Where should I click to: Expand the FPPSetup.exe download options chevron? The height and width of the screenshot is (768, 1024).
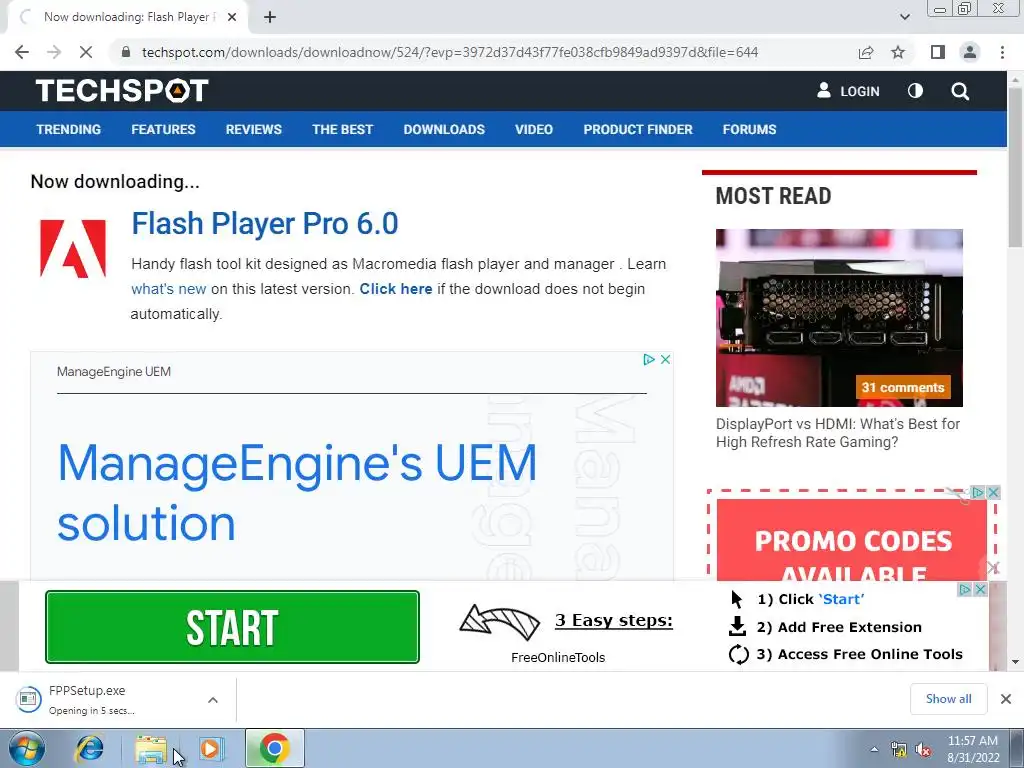[x=213, y=699]
